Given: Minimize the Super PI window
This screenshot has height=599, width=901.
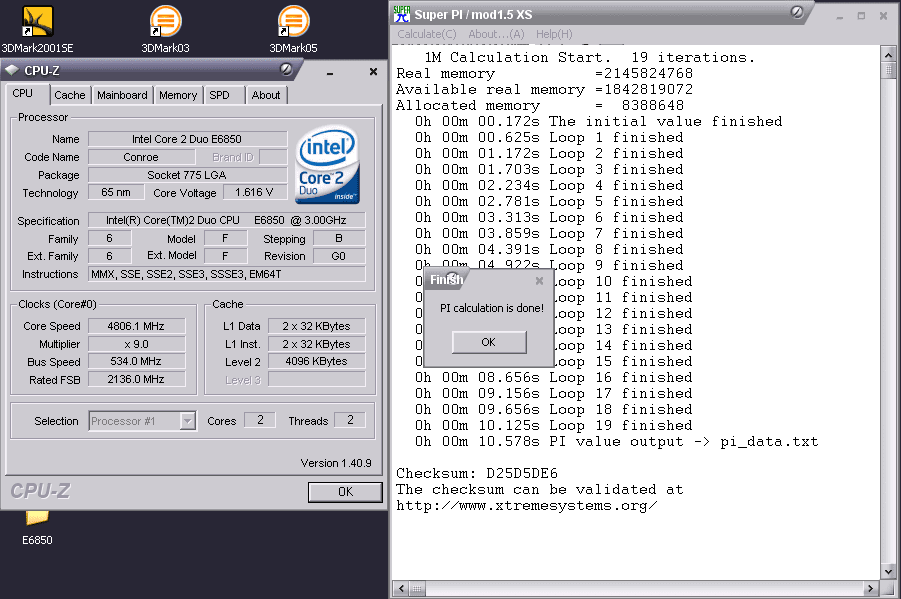Looking at the screenshot, I should click(x=840, y=16).
